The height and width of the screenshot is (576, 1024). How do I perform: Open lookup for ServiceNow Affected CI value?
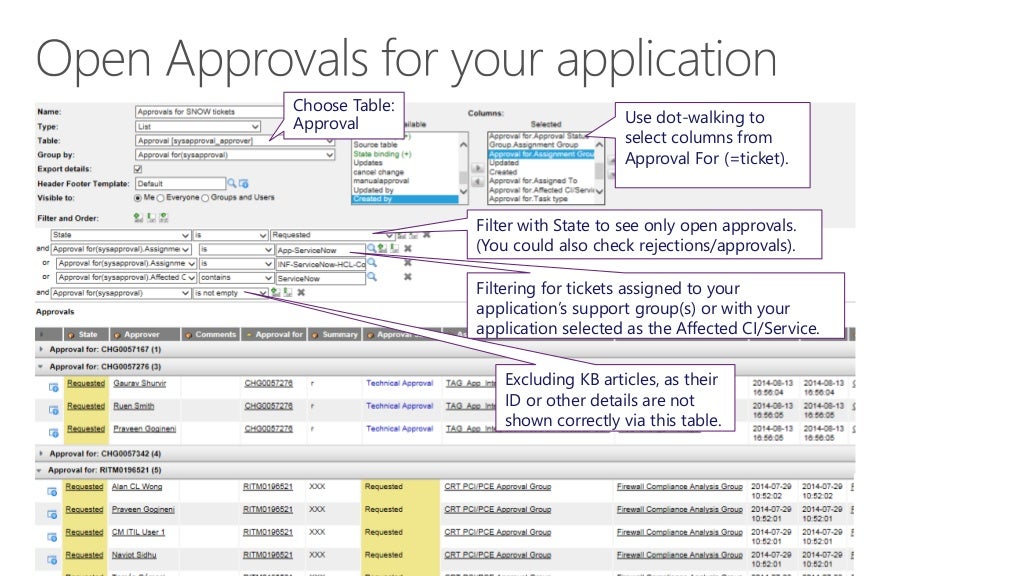(372, 277)
